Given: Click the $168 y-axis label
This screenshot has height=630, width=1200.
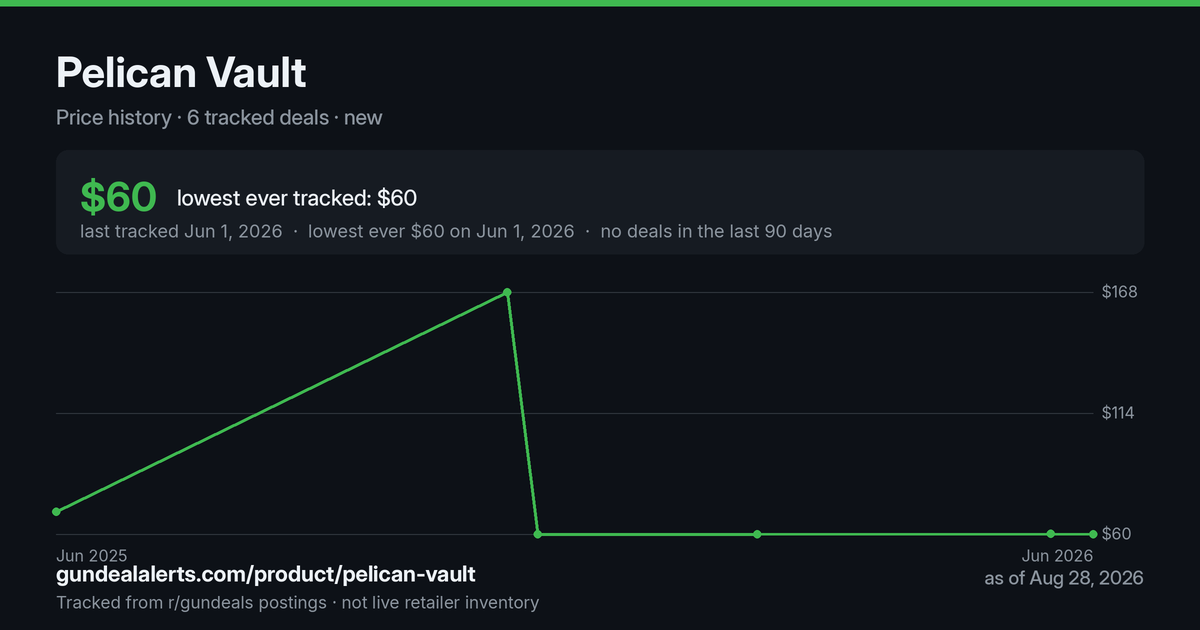Looking at the screenshot, I should tap(1119, 292).
